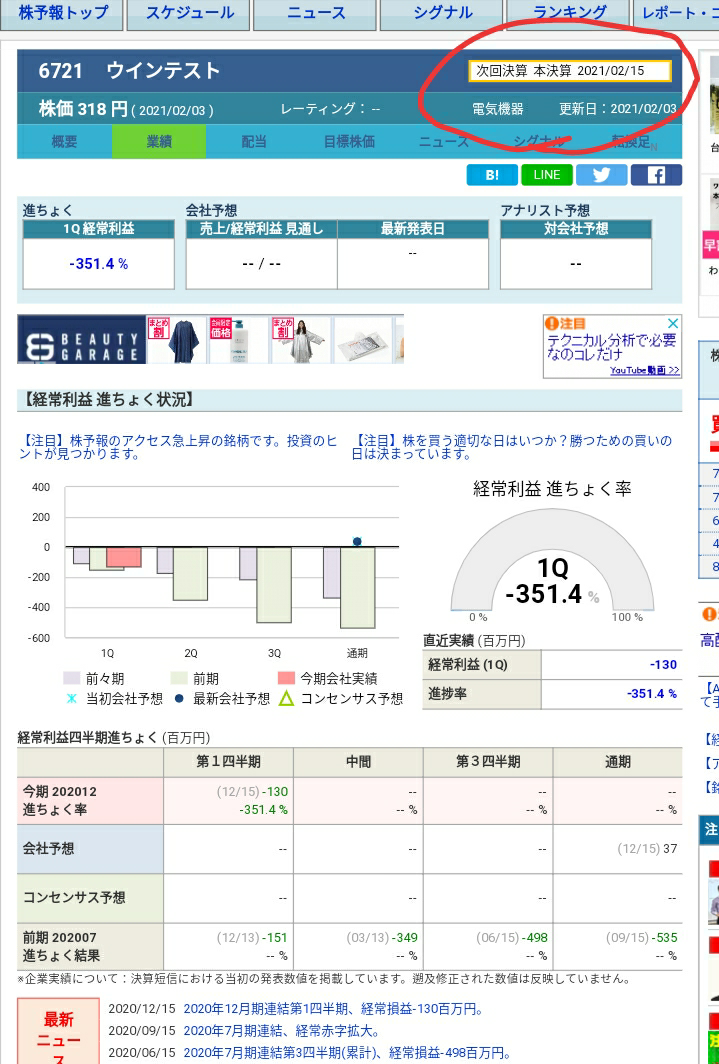Select the 目標株価 tab
The width and height of the screenshot is (719, 1064).
click(349, 142)
